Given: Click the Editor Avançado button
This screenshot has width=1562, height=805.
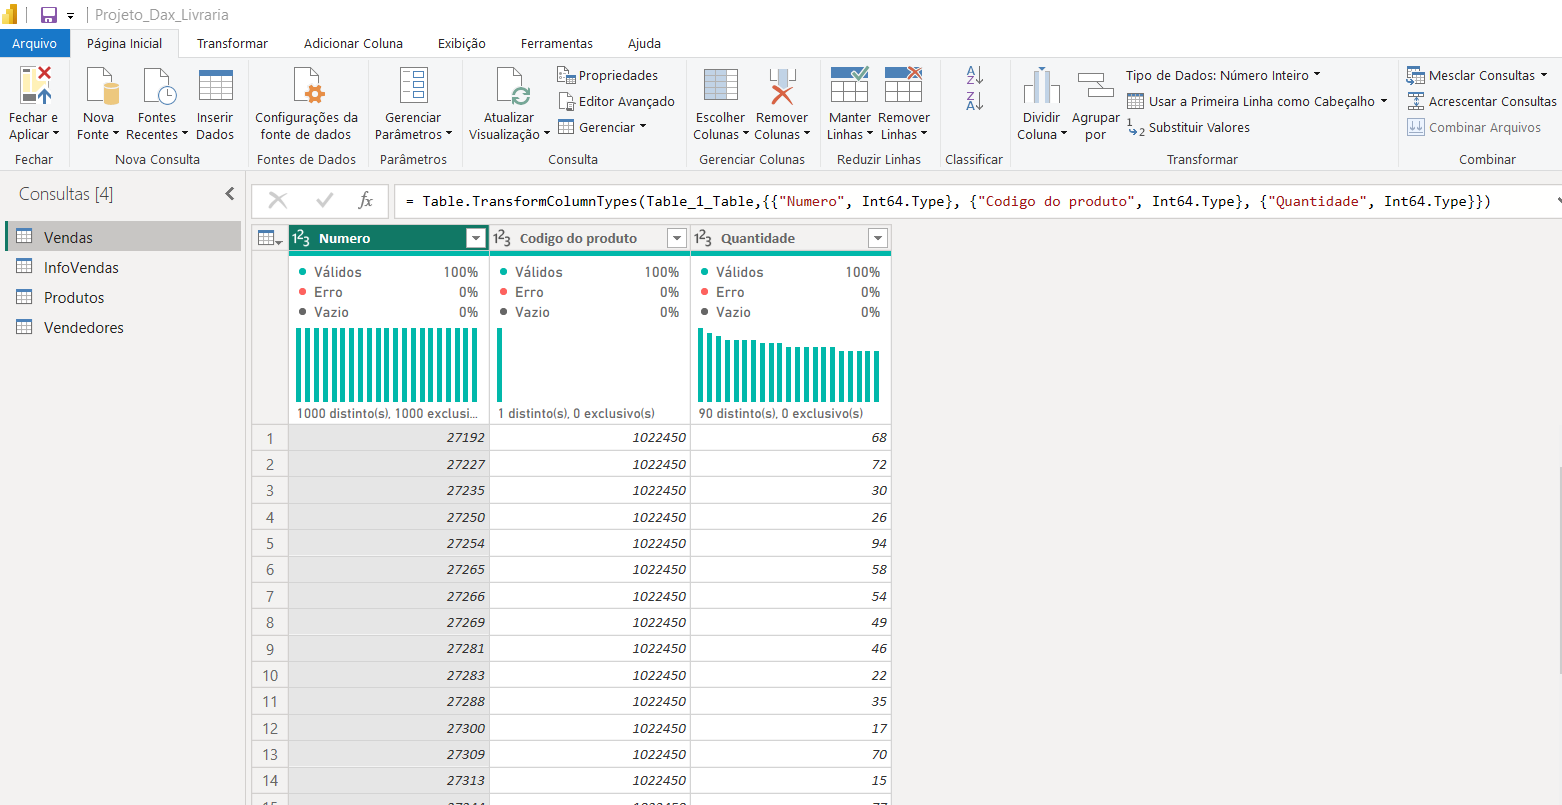Looking at the screenshot, I should (x=617, y=101).
